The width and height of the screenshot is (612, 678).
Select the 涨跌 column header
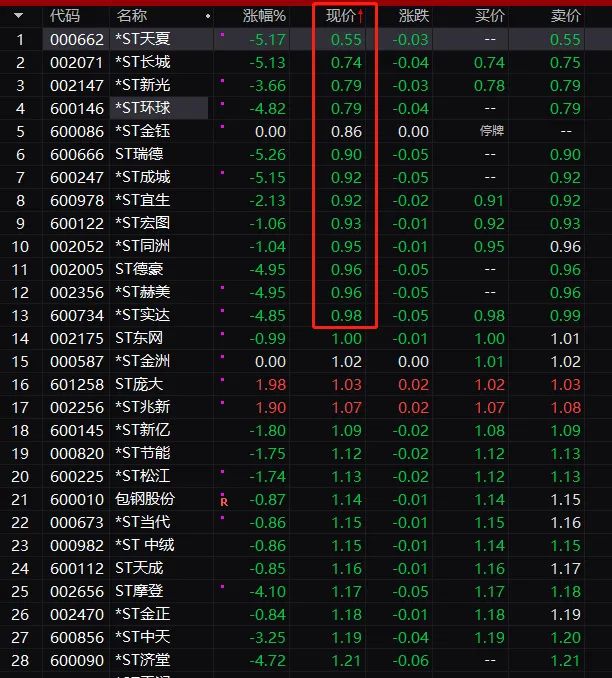click(x=413, y=17)
